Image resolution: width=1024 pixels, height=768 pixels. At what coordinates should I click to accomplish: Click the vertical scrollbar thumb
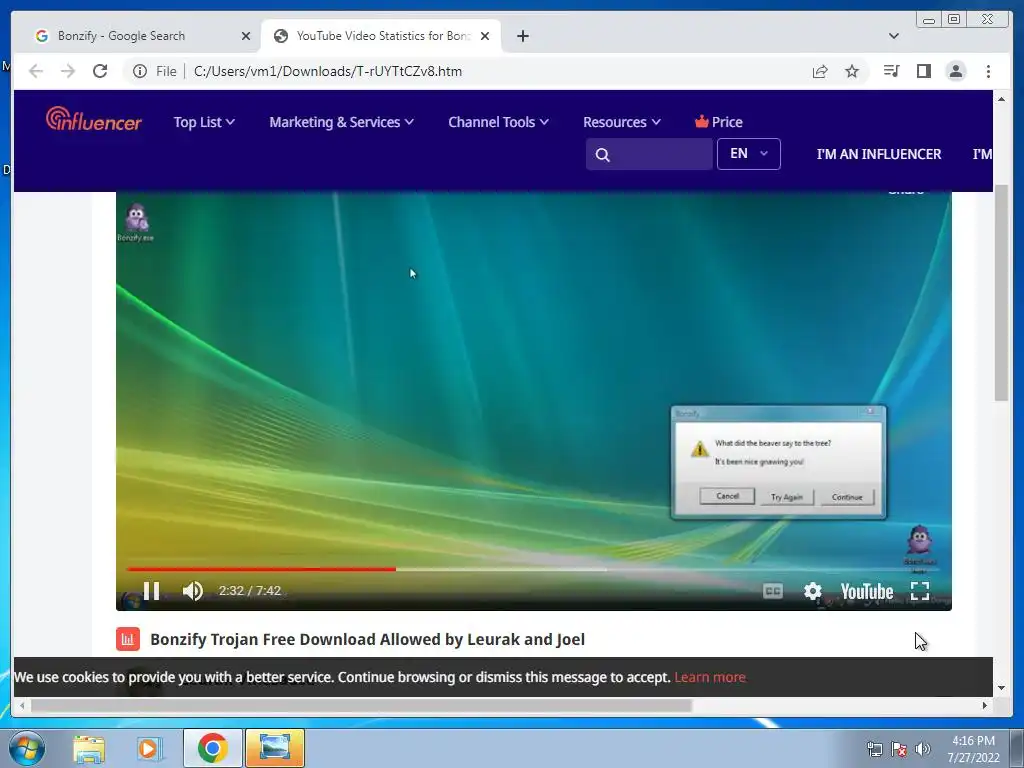[x=1001, y=293]
